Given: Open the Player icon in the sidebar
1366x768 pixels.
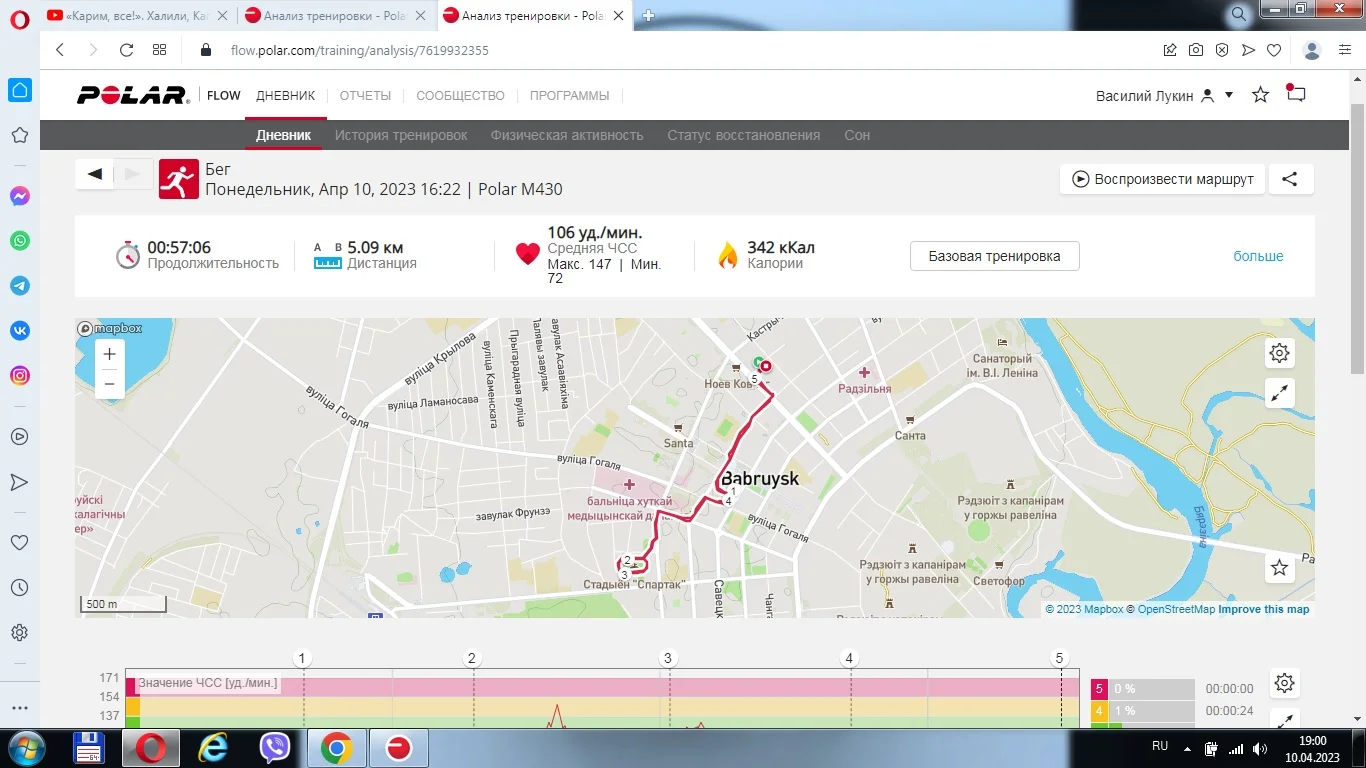Looking at the screenshot, I should click(20, 436).
